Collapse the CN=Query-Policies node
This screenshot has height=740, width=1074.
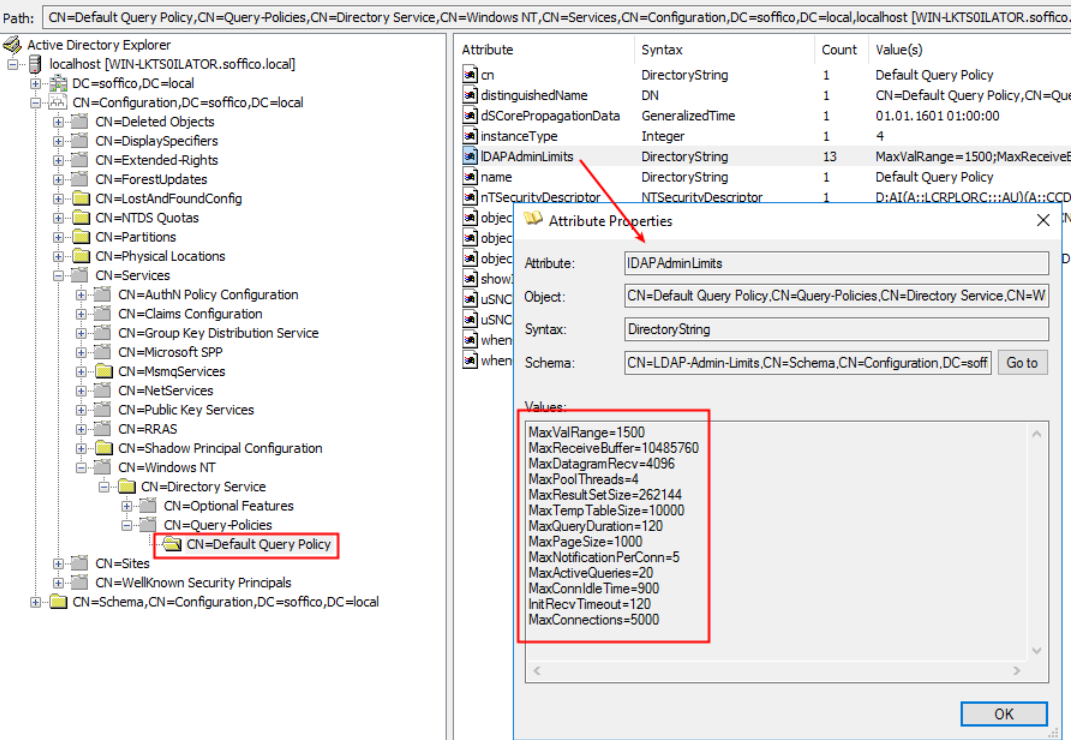point(127,525)
